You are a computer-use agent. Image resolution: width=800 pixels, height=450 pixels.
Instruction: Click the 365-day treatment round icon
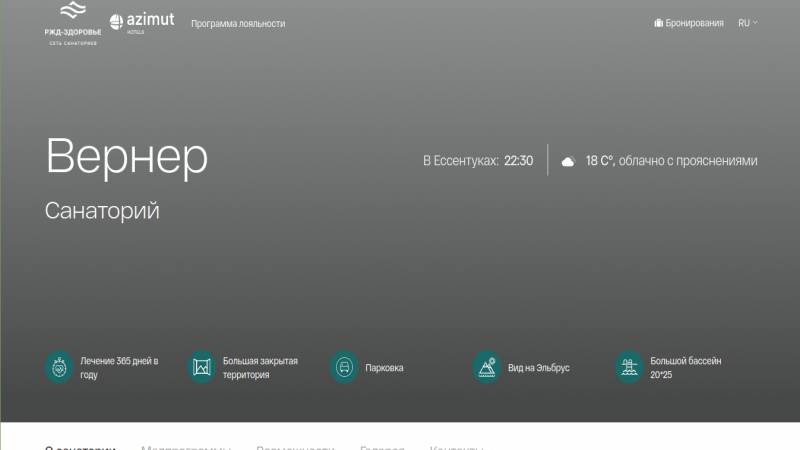[x=59, y=367]
